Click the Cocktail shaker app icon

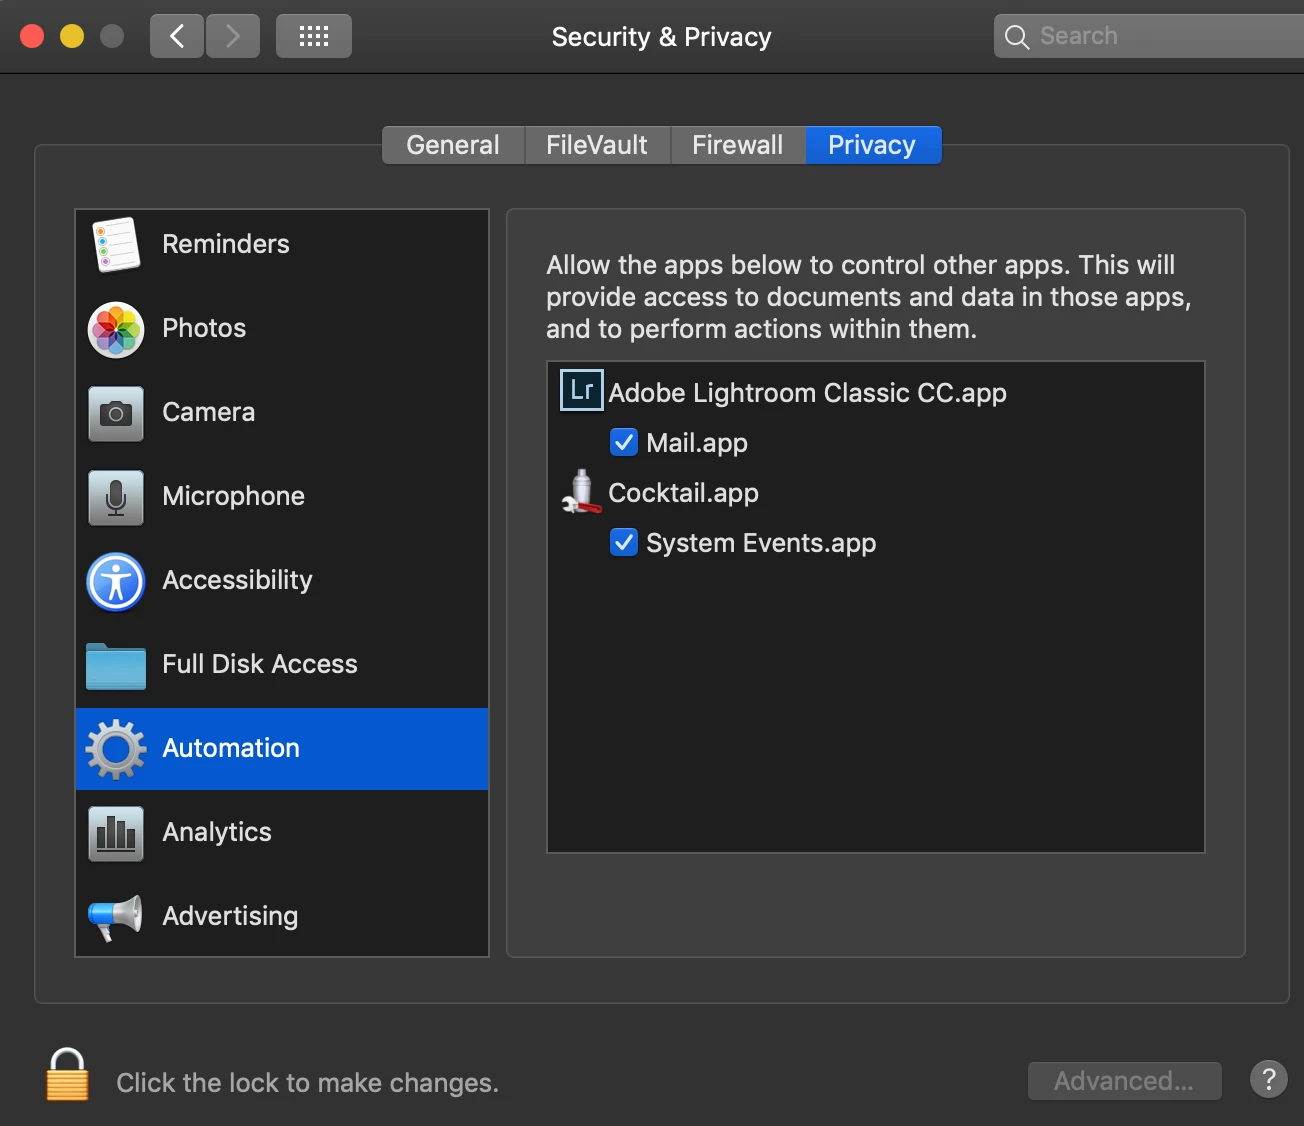coord(582,492)
